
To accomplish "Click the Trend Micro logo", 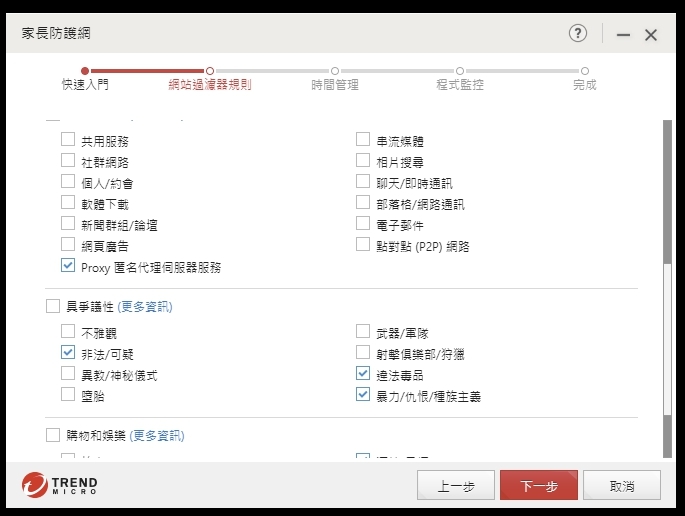I will click(60, 486).
